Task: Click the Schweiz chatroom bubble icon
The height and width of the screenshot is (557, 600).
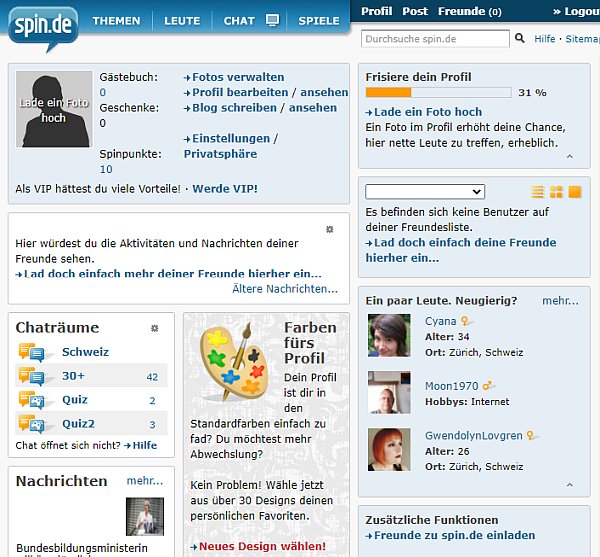Action: point(31,352)
